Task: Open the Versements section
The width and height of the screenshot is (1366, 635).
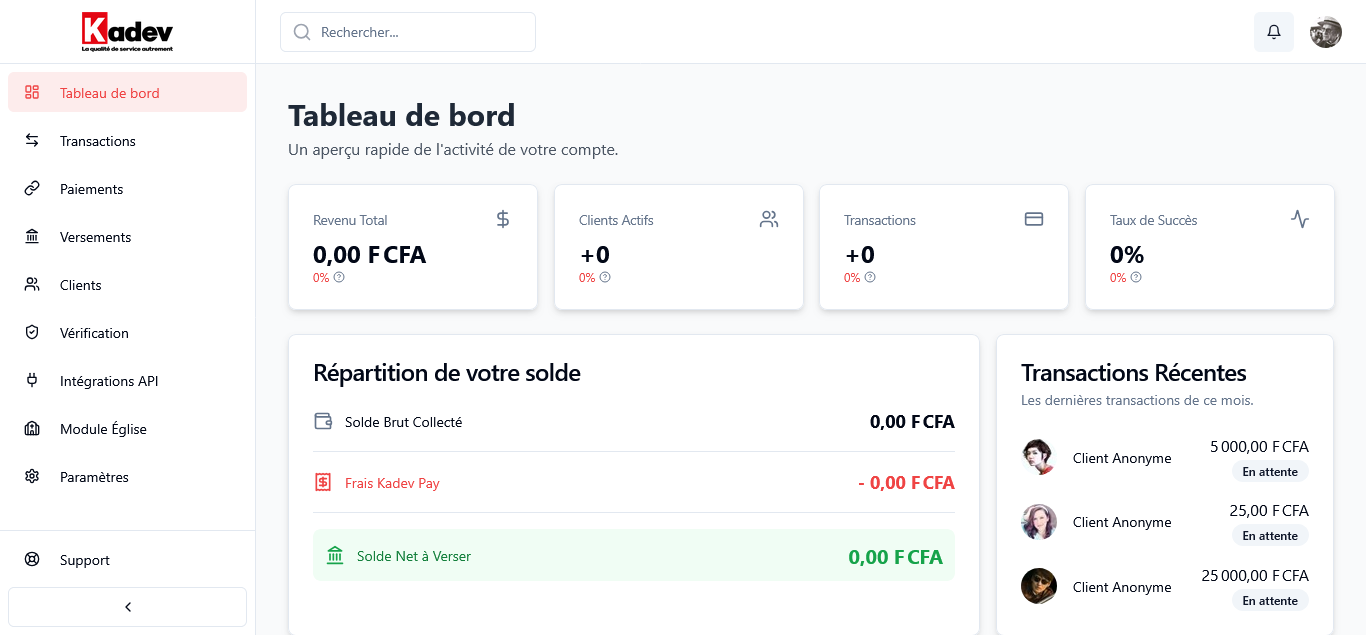Action: (95, 237)
